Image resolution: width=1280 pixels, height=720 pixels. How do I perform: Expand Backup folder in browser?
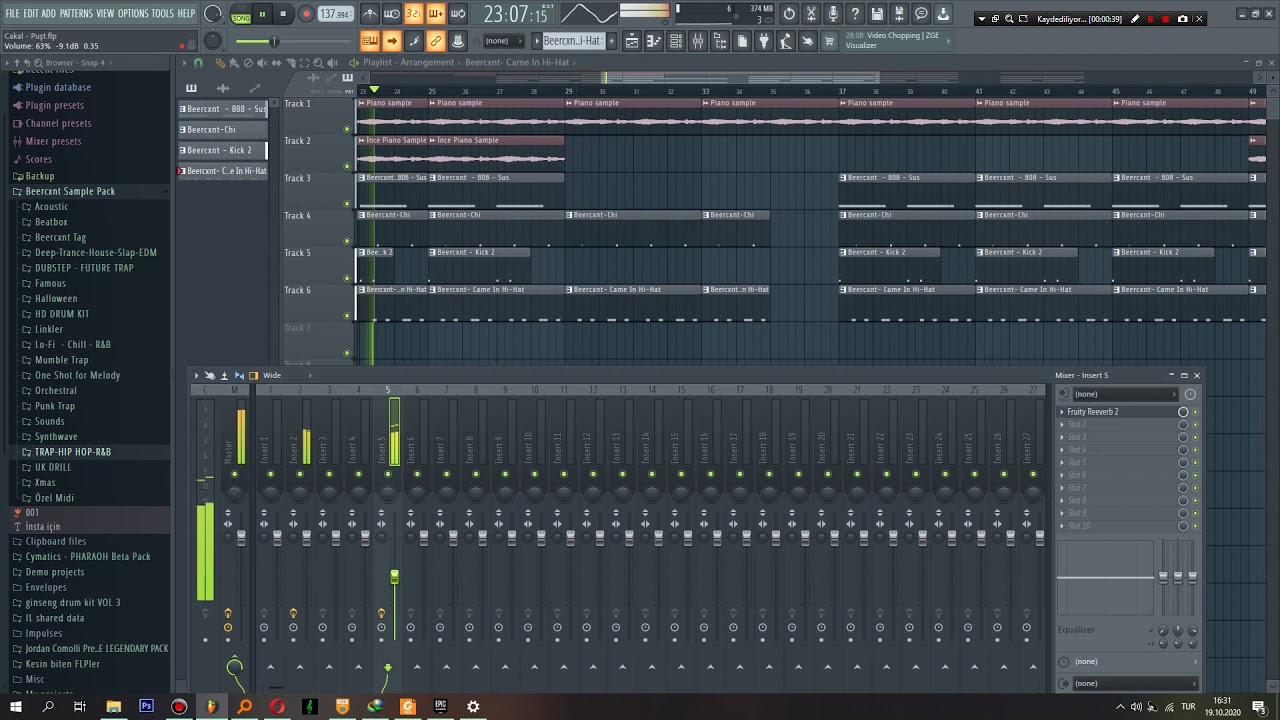coord(40,176)
